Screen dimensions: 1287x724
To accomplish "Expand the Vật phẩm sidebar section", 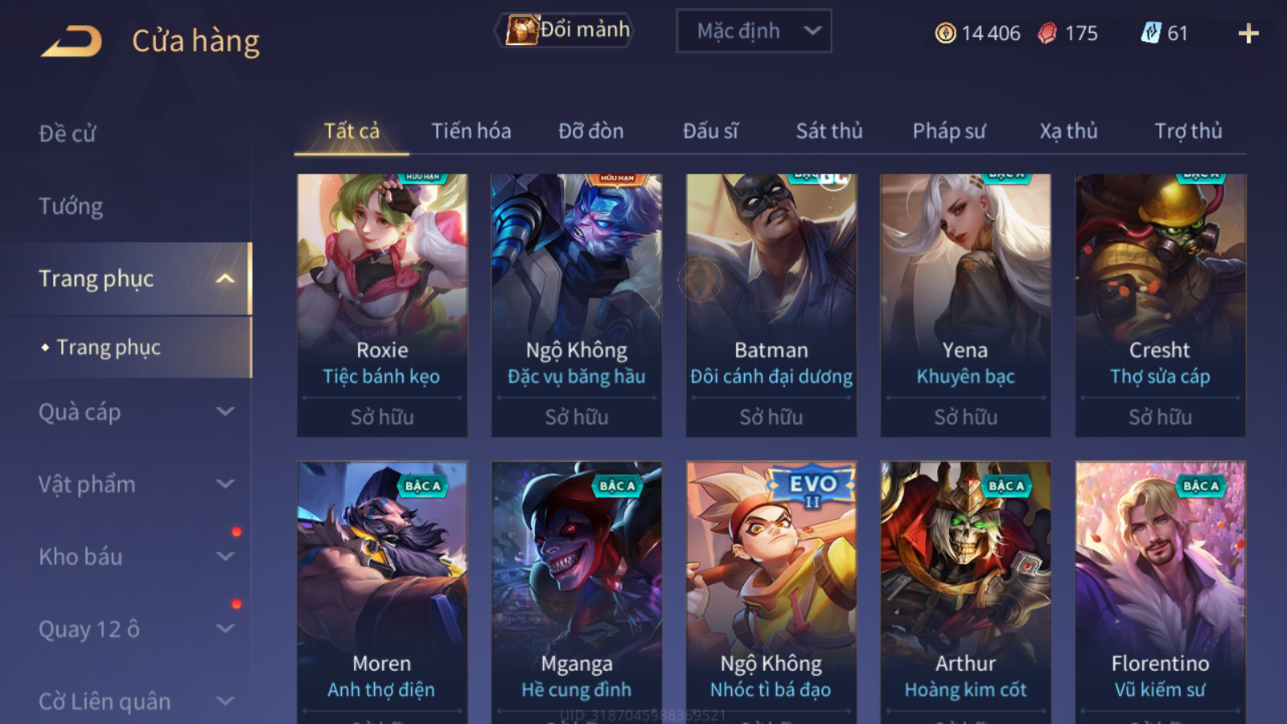I will click(x=226, y=484).
